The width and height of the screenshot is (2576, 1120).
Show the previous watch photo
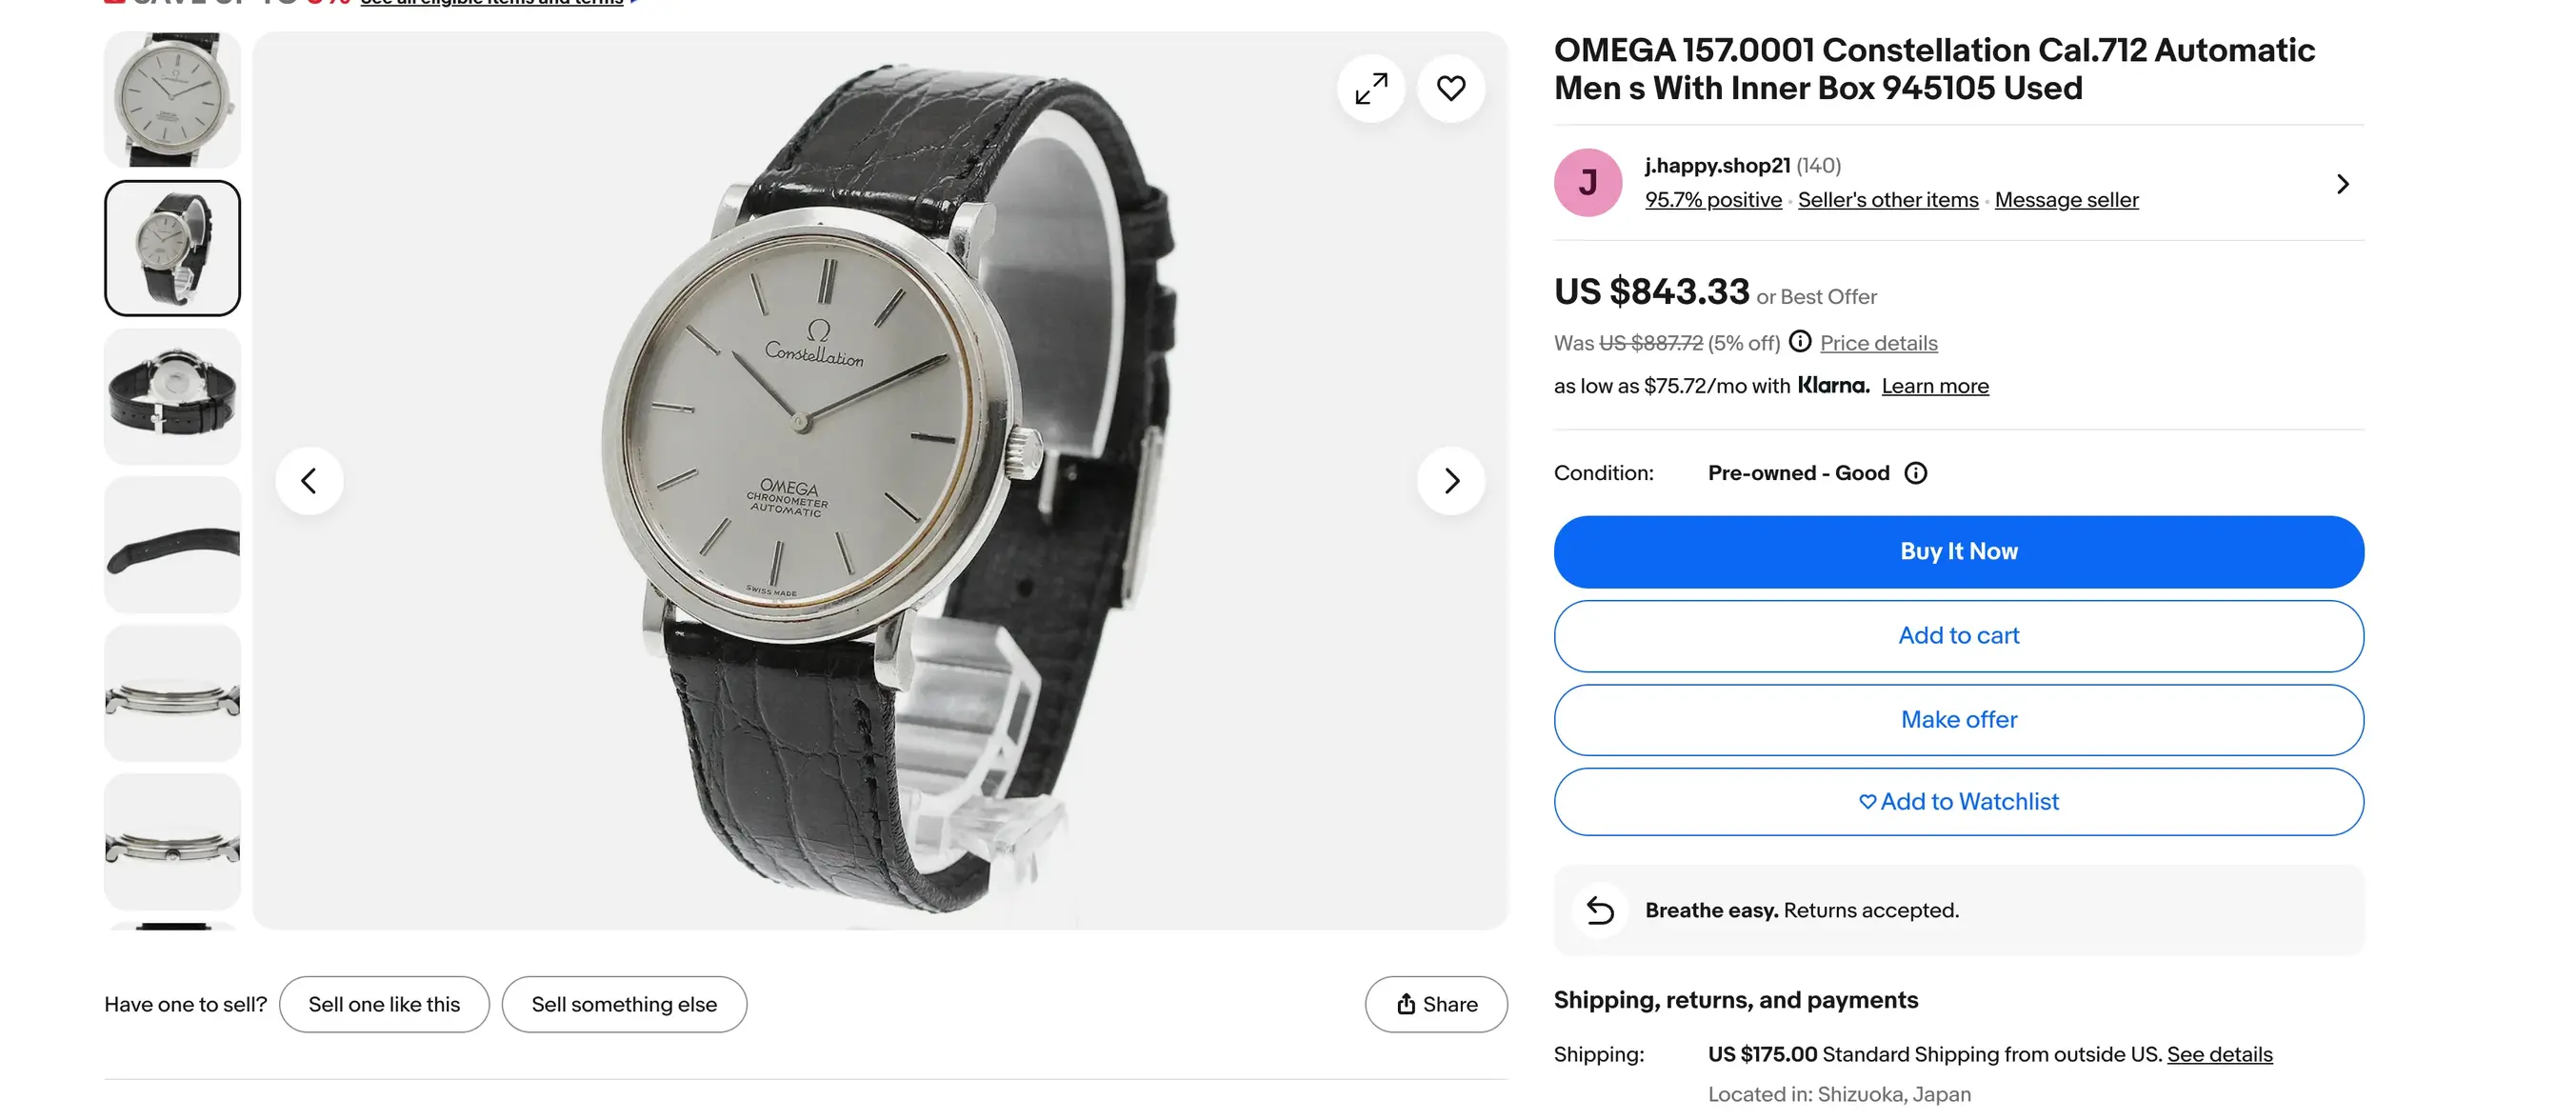[x=310, y=481]
